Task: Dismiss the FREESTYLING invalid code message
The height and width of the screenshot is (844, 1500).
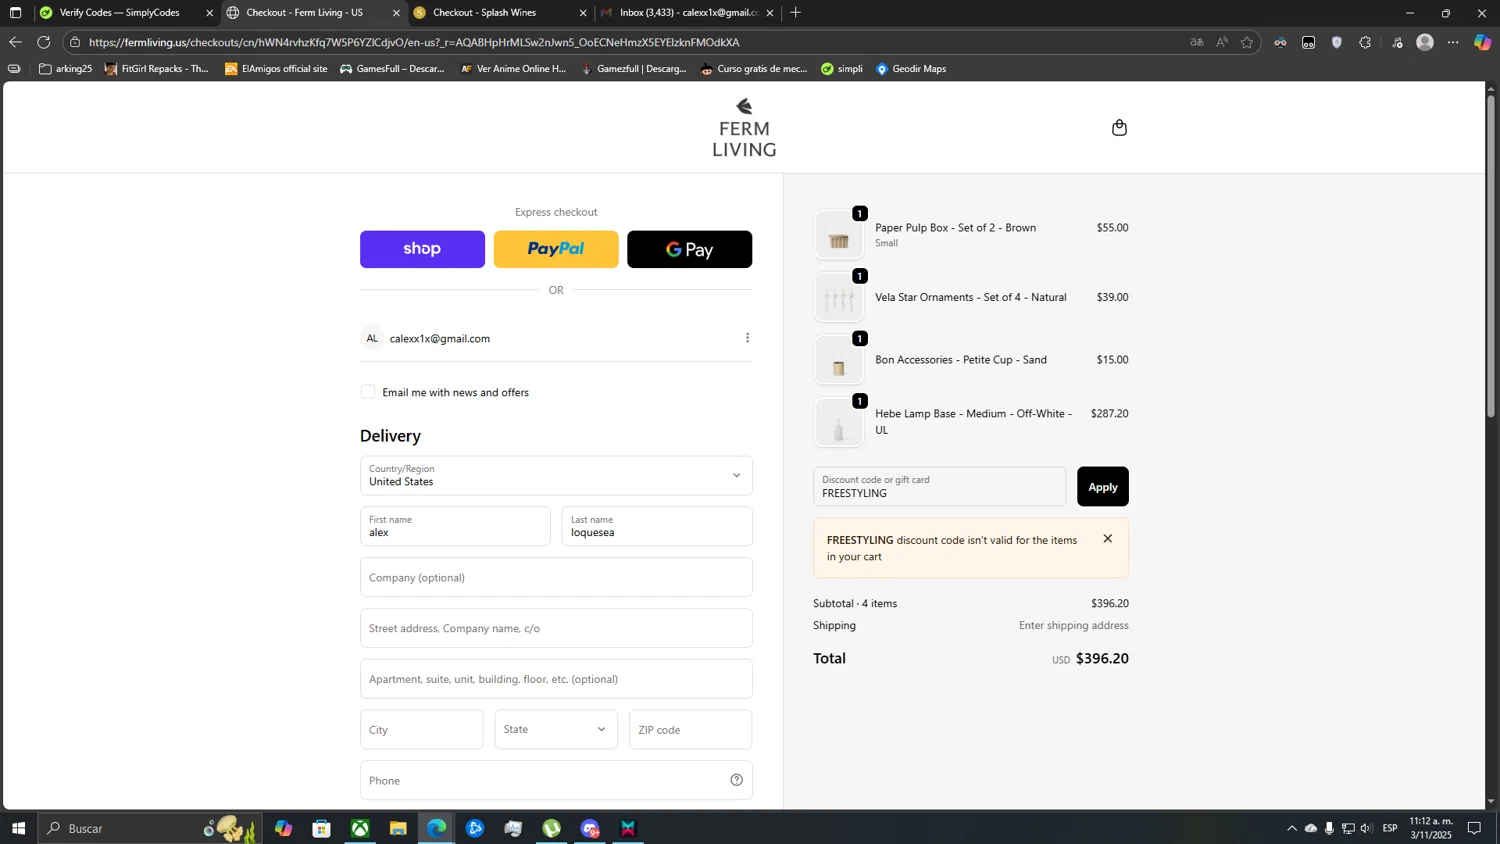Action: pyautogui.click(x=1107, y=539)
